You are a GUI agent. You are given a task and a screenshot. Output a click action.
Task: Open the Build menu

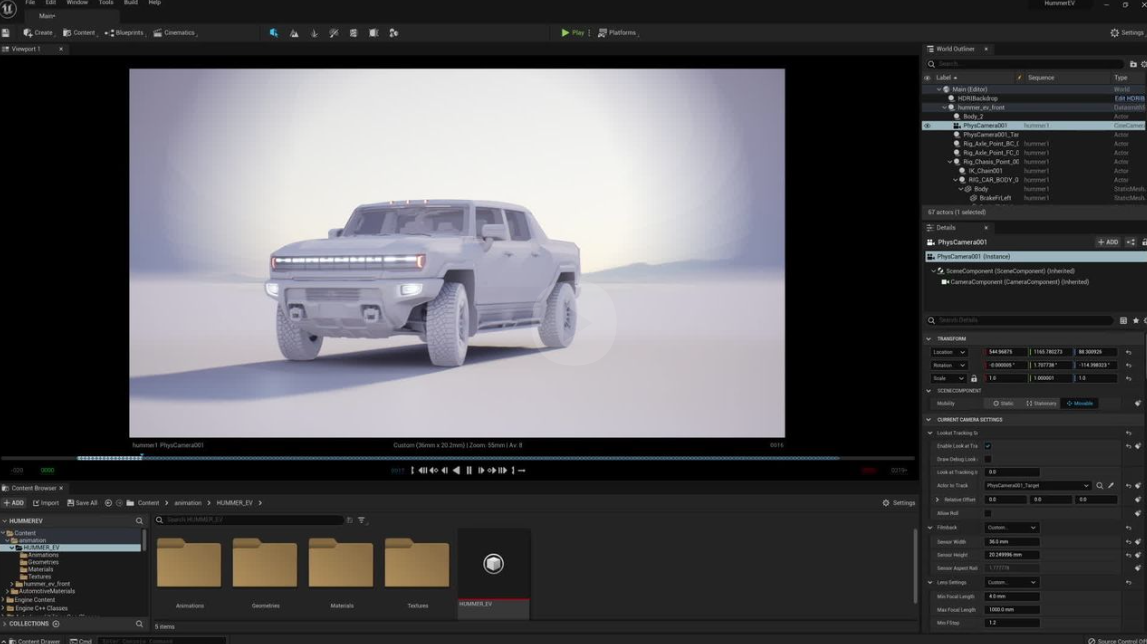click(130, 3)
